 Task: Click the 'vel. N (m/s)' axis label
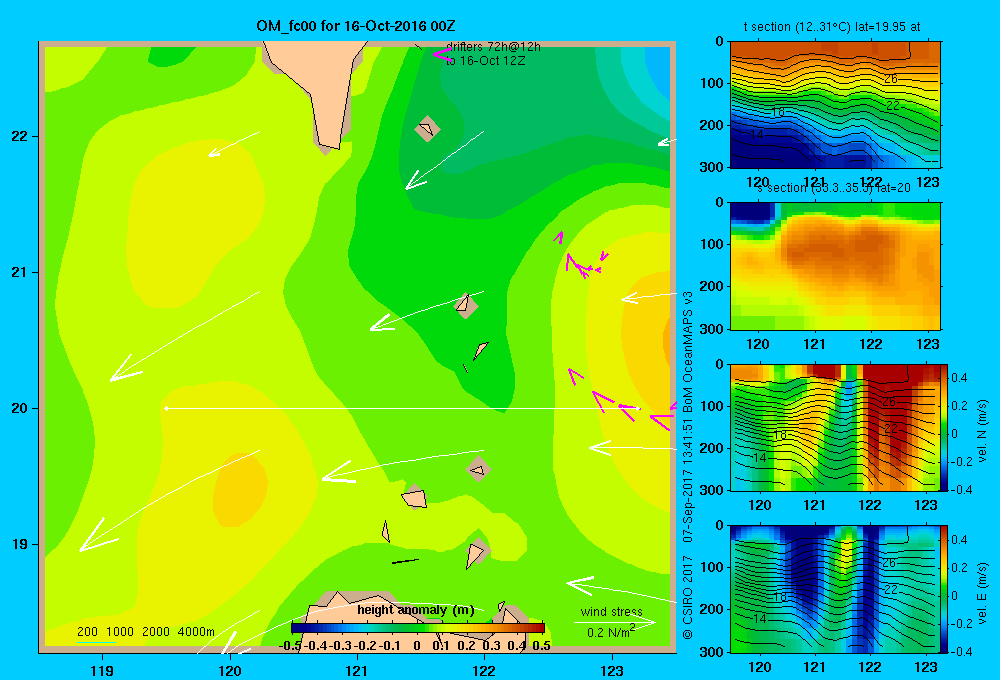(982, 431)
